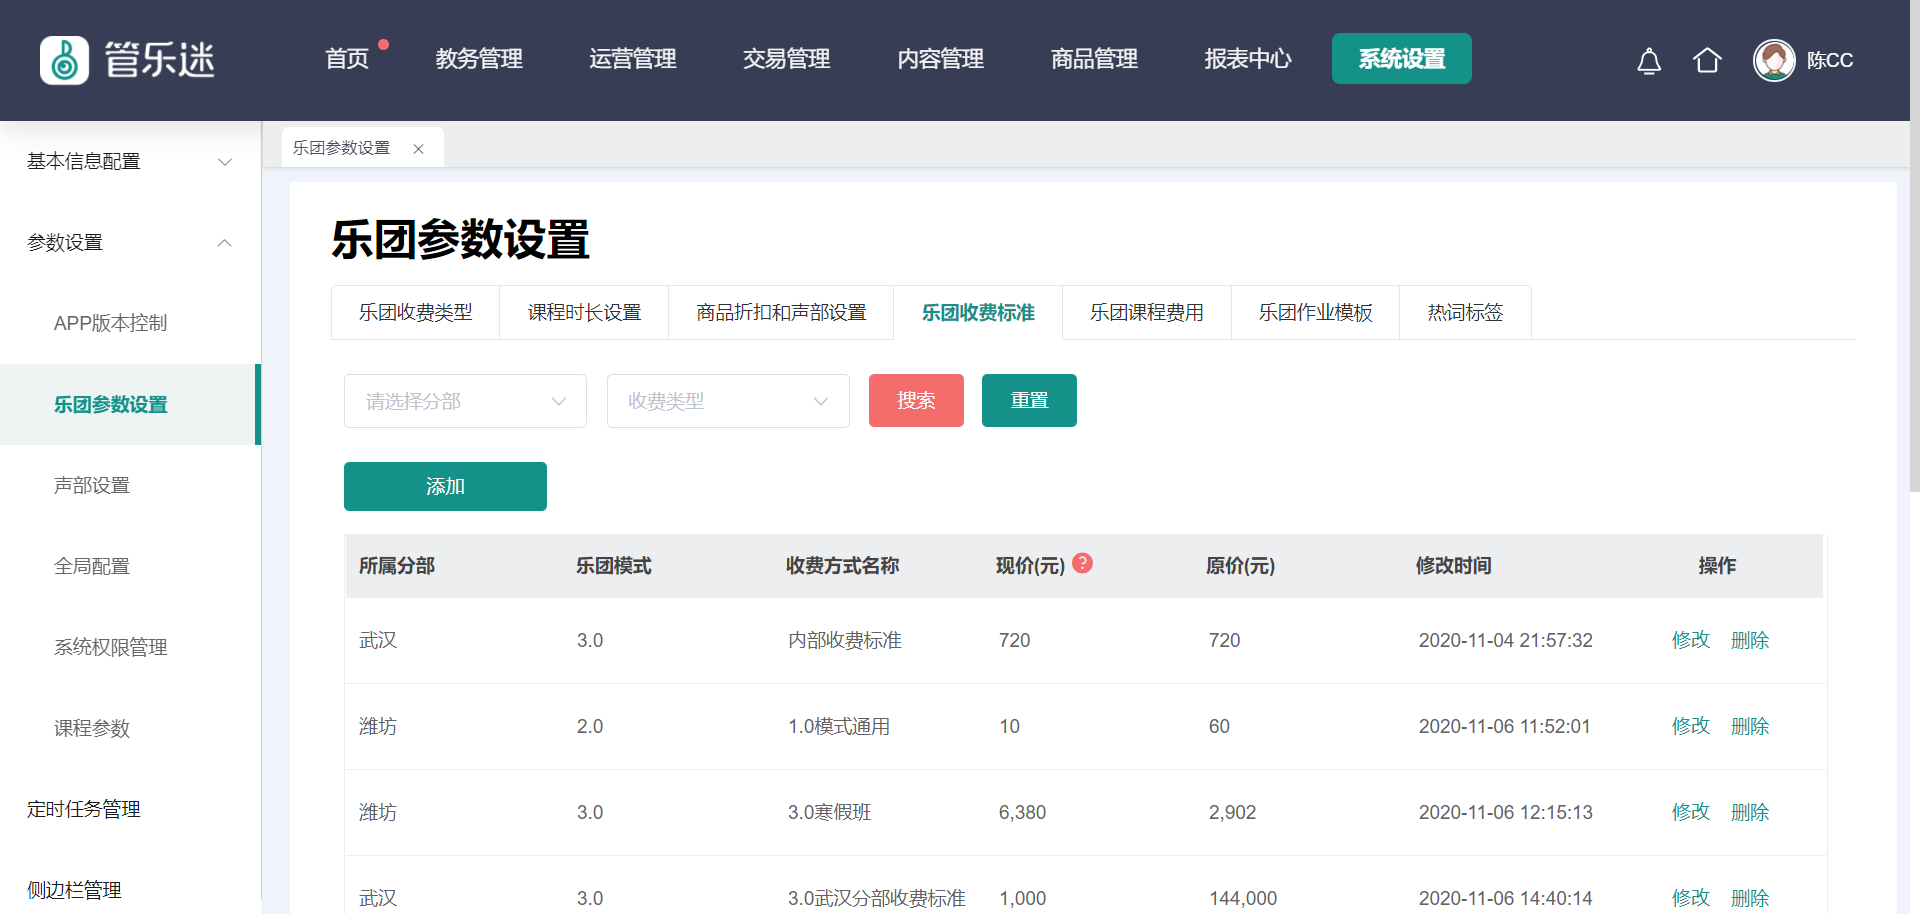Click the green 重置 button
Screen dimensions: 1920x914
pyautogui.click(x=1029, y=401)
